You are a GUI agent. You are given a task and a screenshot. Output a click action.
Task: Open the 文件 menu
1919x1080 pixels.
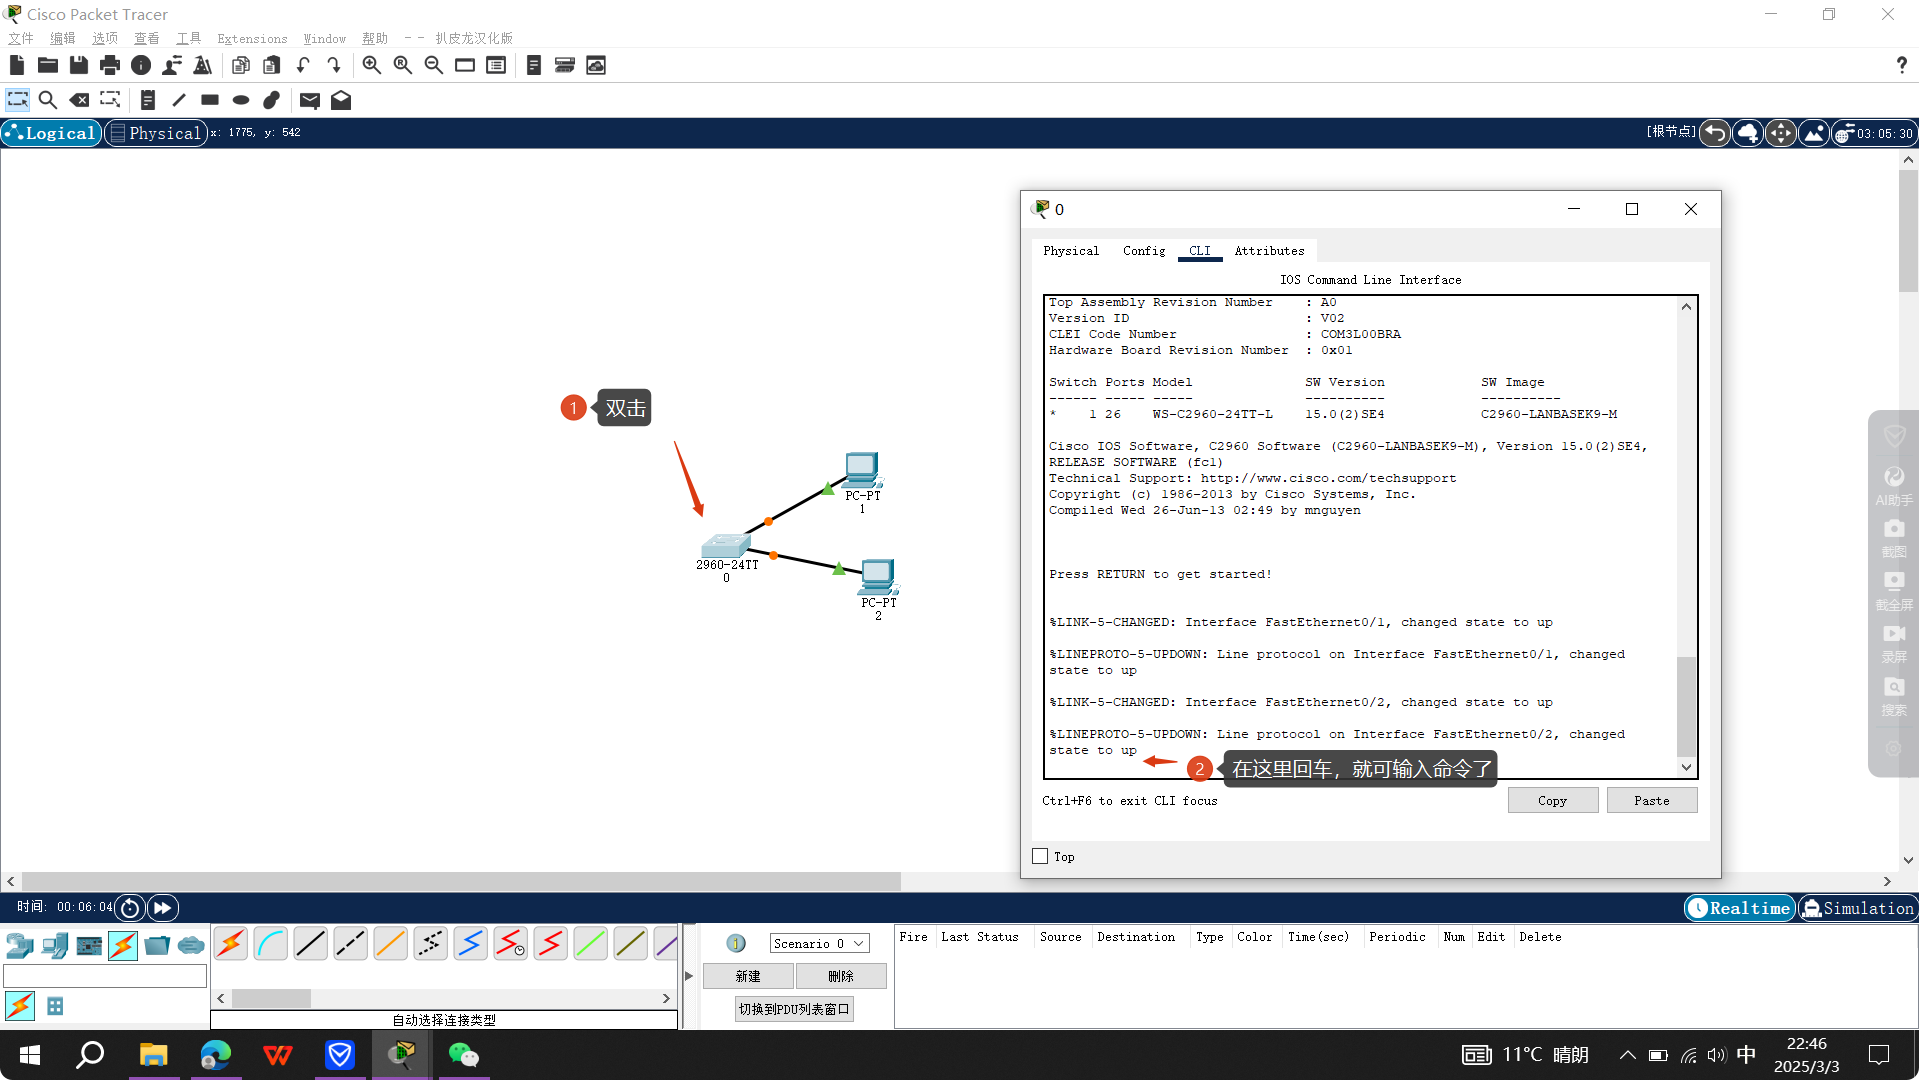(21, 38)
